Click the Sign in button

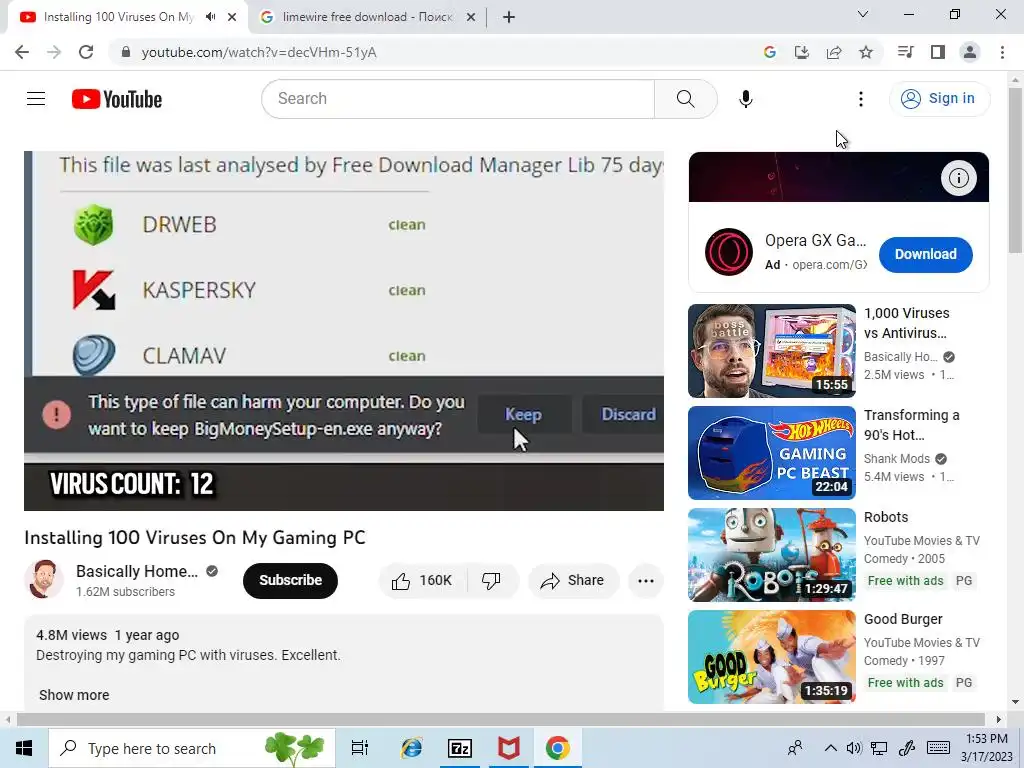(939, 99)
